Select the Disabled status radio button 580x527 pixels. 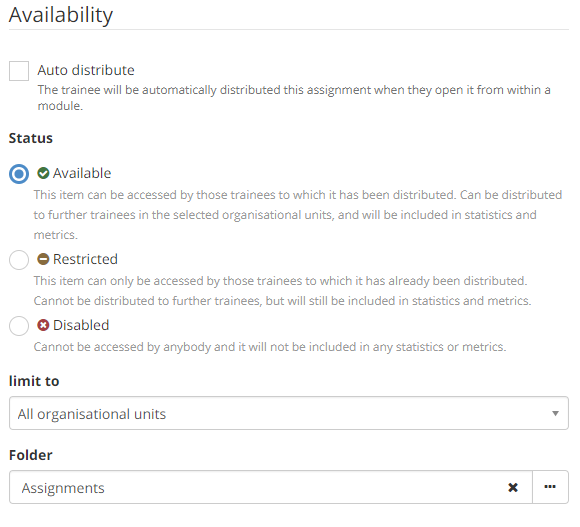19,326
